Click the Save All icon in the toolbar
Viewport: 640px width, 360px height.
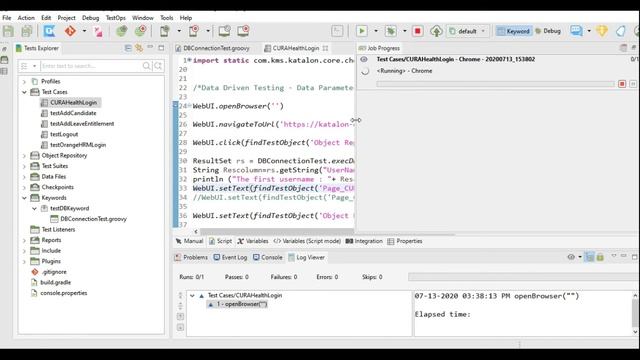coord(27,31)
